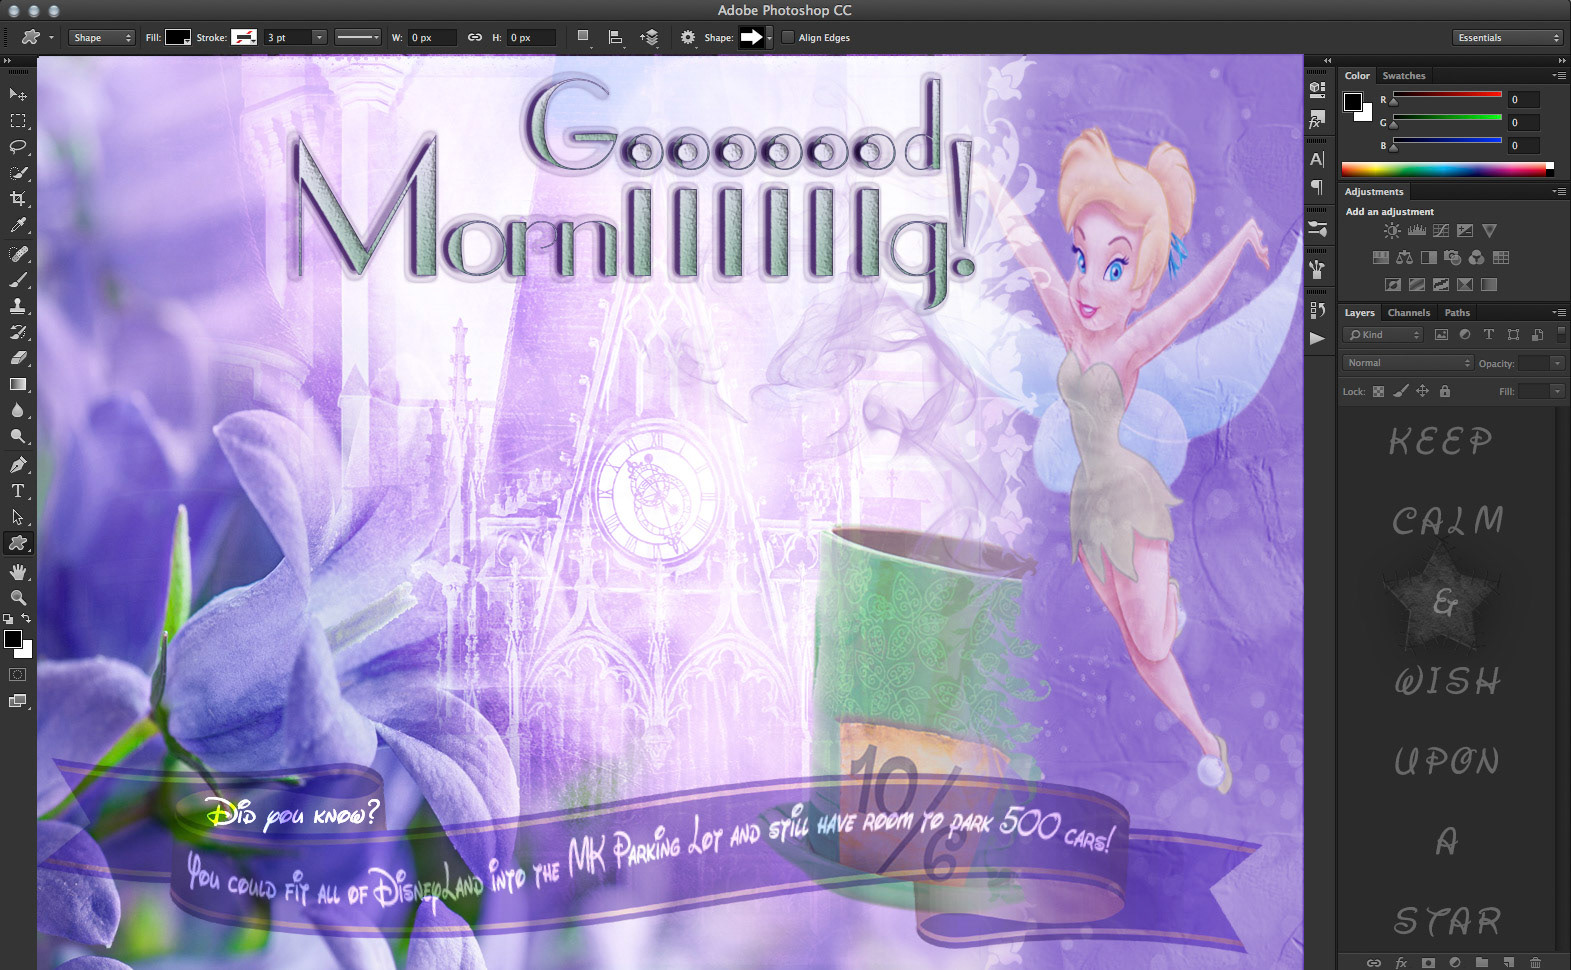Add a layer mask from Layers footer
Screen dimensions: 1571x970
[1428, 962]
